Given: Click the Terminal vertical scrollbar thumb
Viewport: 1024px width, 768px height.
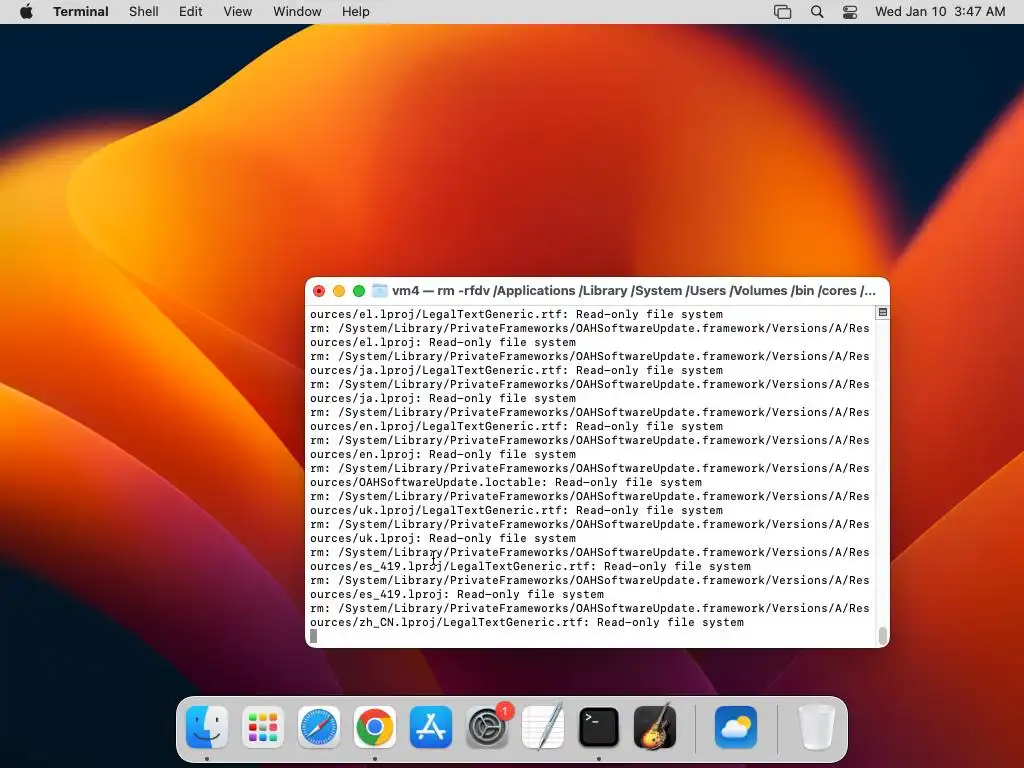Looking at the screenshot, I should (883, 635).
